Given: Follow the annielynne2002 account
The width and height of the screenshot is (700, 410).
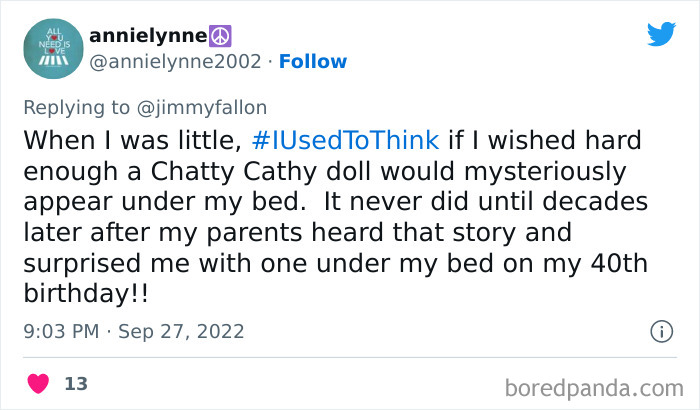Looking at the screenshot, I should click(x=313, y=62).
